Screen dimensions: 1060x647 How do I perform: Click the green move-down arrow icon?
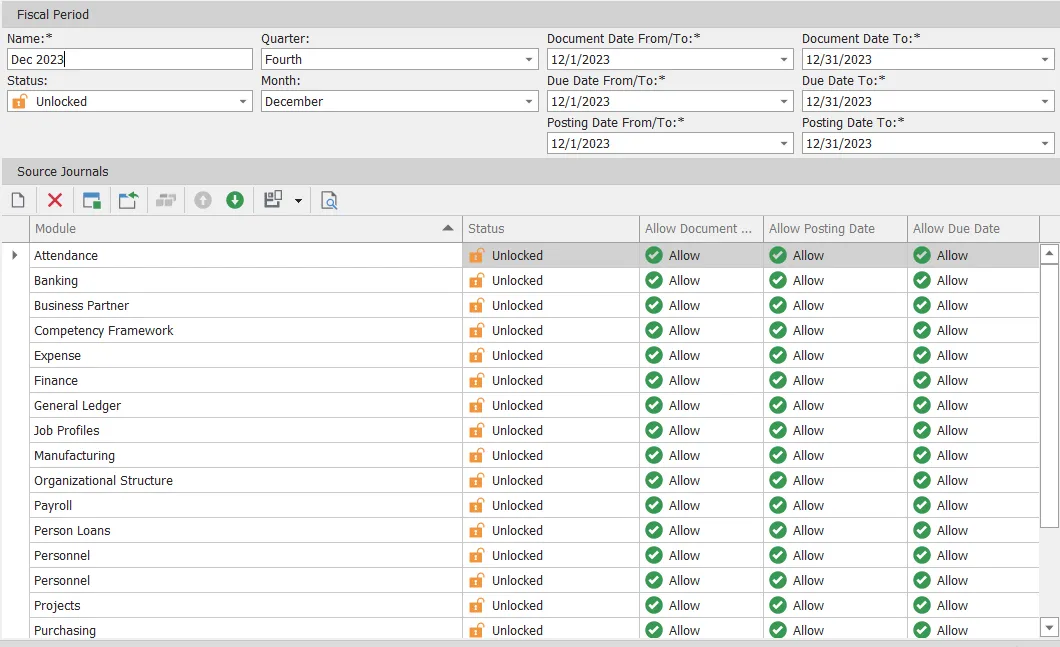click(235, 200)
